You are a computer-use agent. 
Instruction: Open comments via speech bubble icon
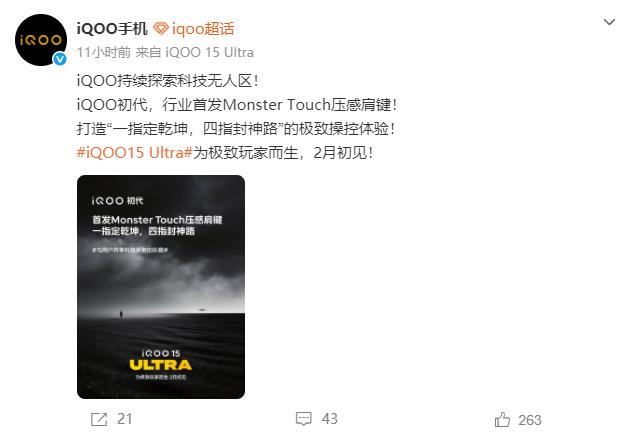[x=304, y=419]
